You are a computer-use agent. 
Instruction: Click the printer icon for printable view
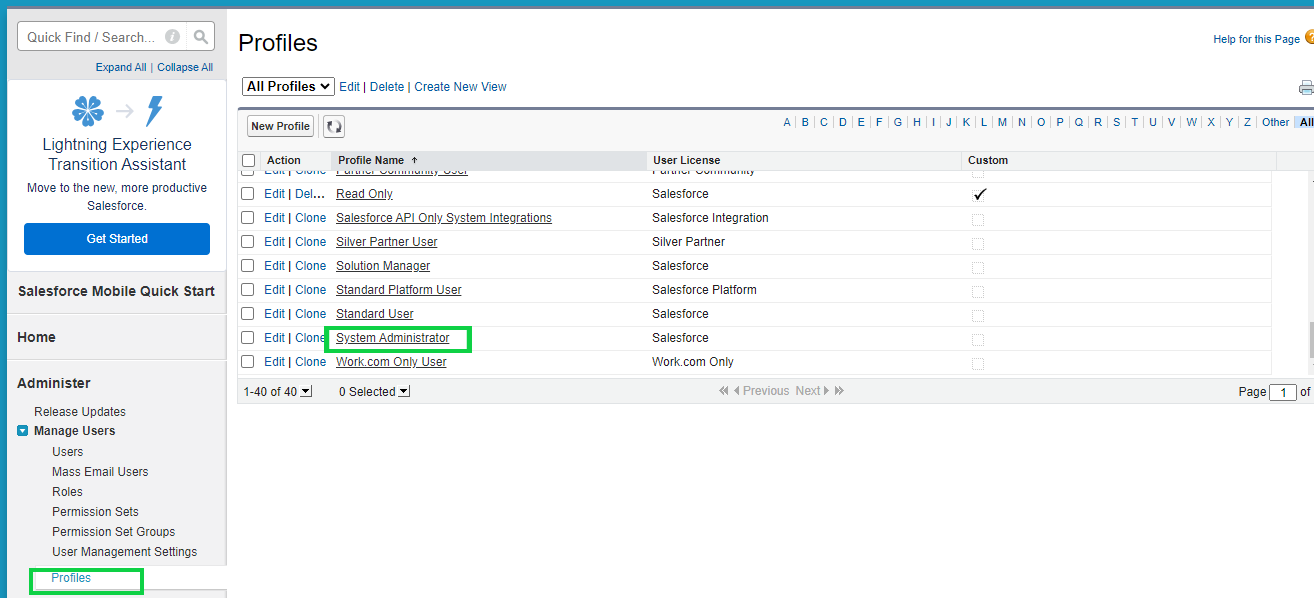tap(1306, 88)
